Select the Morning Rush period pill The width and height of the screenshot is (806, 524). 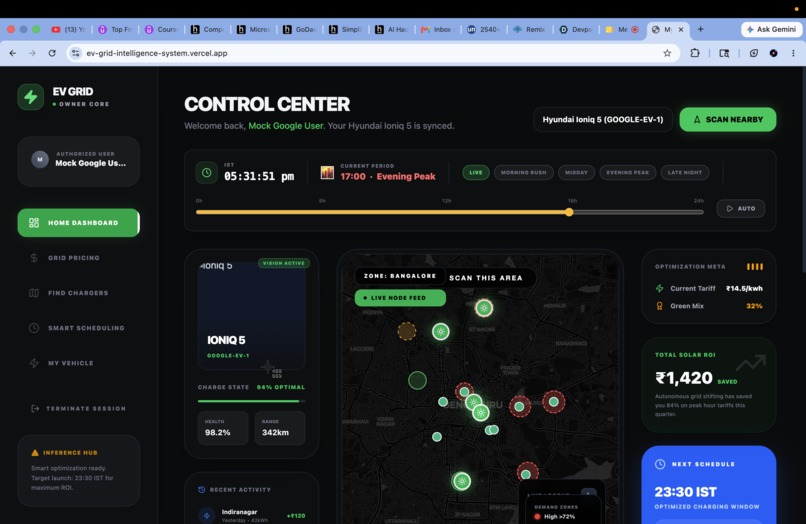(x=523, y=172)
